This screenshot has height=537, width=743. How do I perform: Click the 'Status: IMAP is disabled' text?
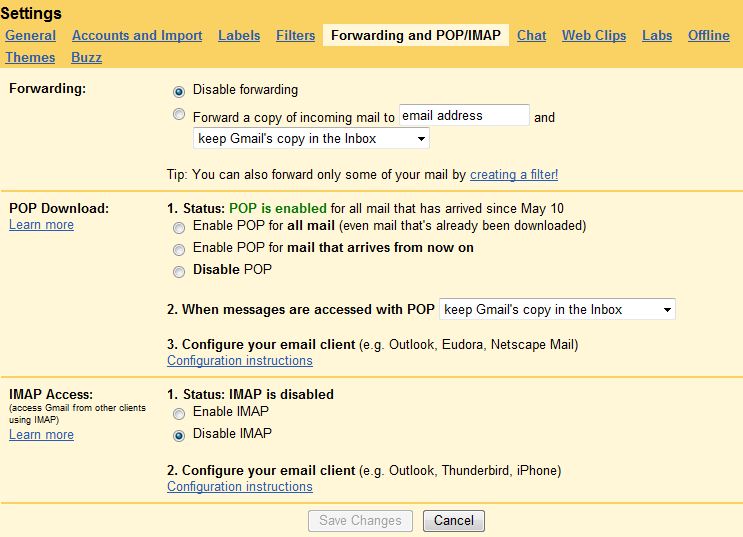[258, 394]
